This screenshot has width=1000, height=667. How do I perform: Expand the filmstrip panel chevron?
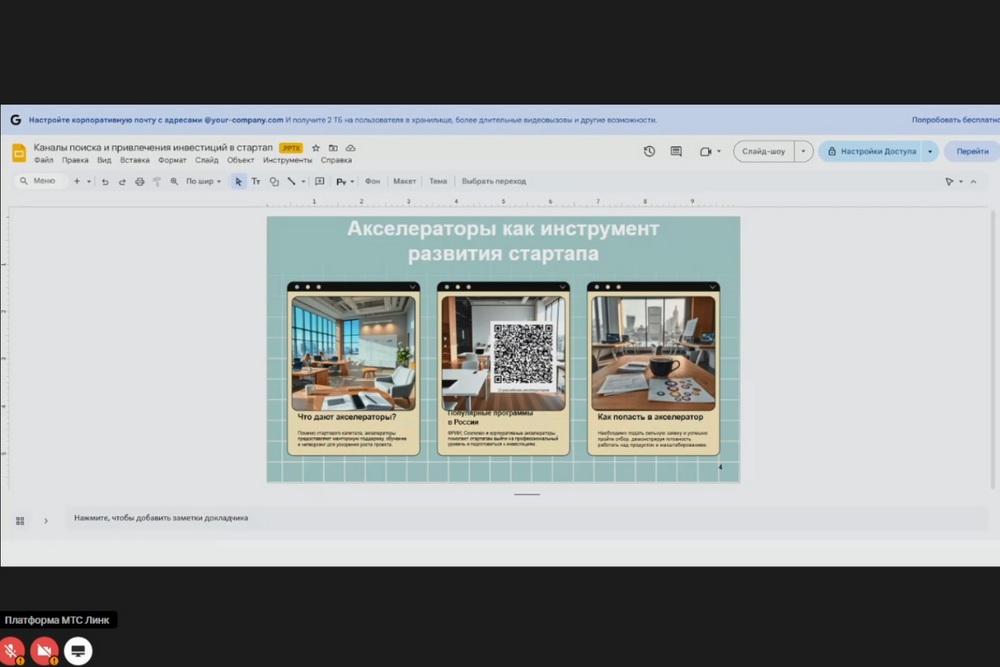click(x=46, y=521)
